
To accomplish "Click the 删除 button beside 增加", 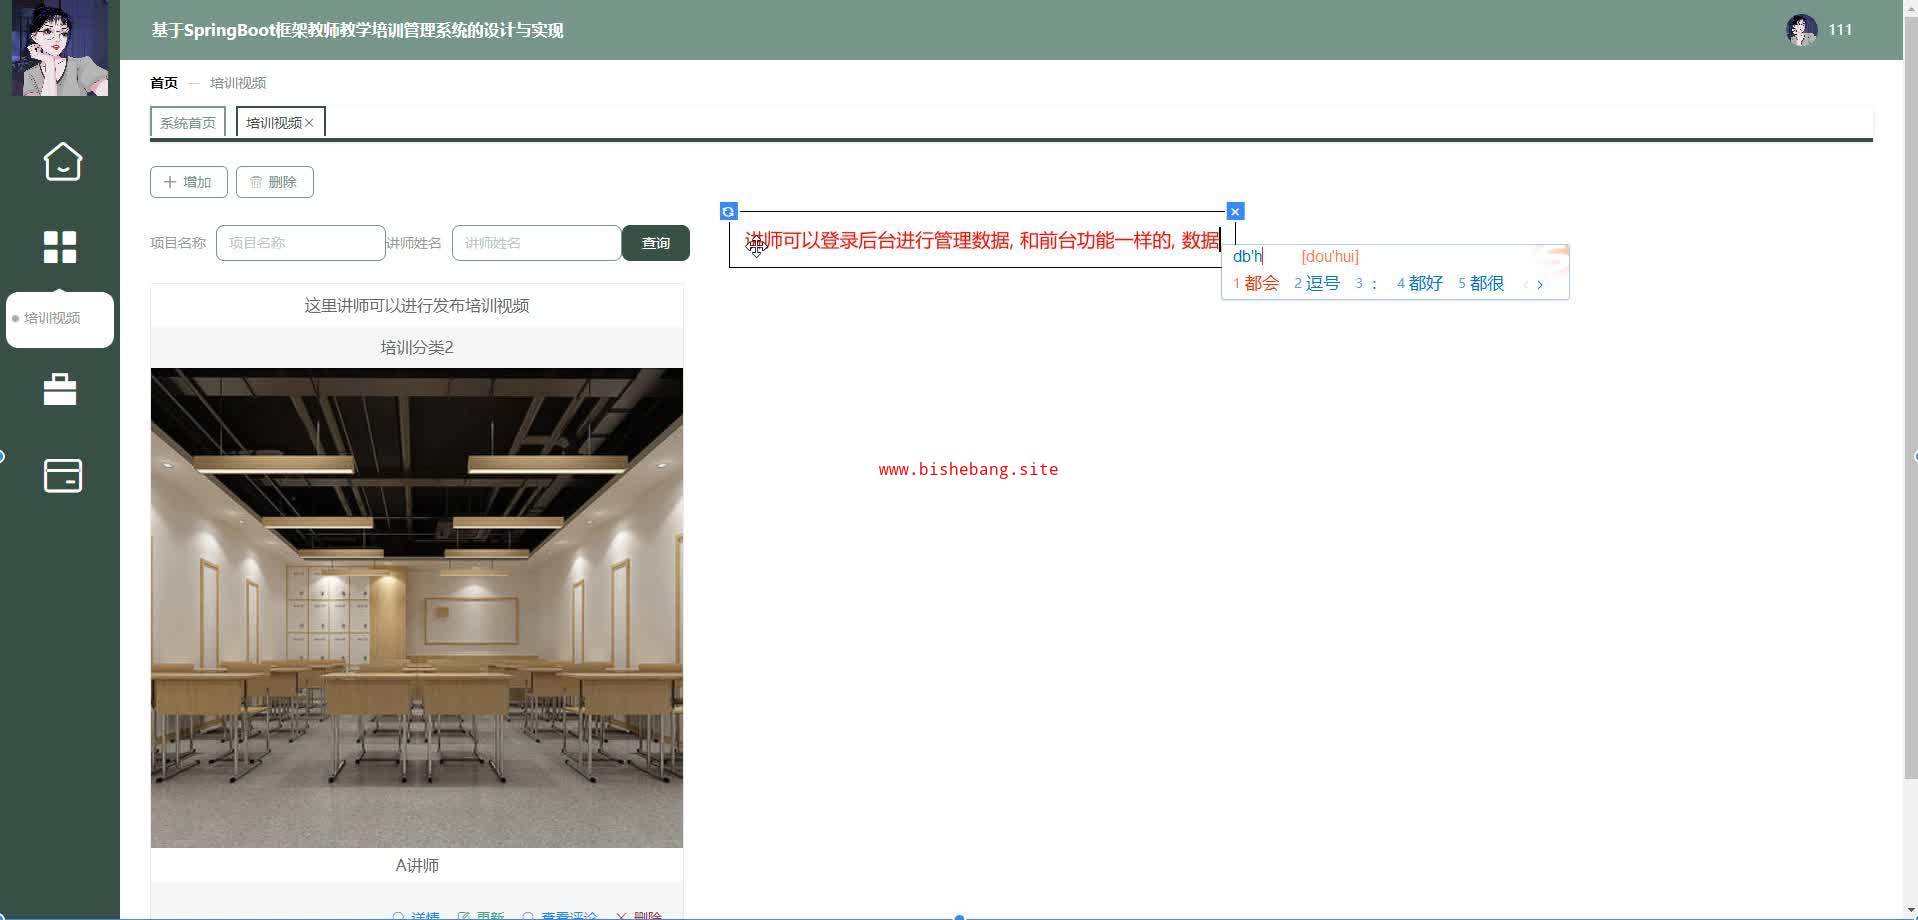I will 274,182.
